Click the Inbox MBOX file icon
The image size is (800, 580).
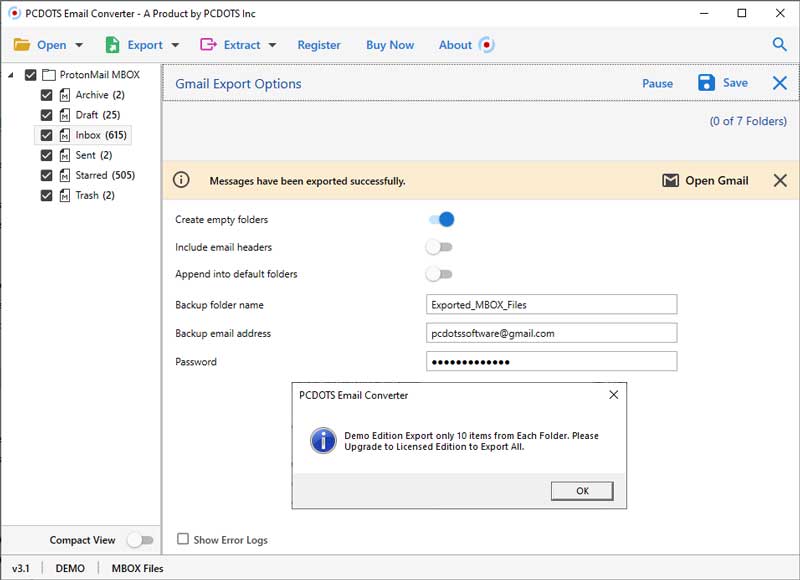coord(65,135)
